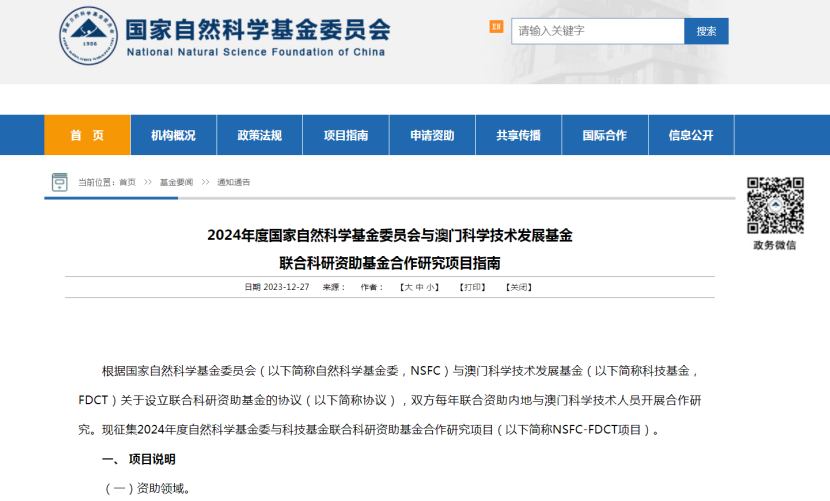Screen dimensions: 830x501
Task: Click the 关闭 close page link
Action: coord(518,287)
